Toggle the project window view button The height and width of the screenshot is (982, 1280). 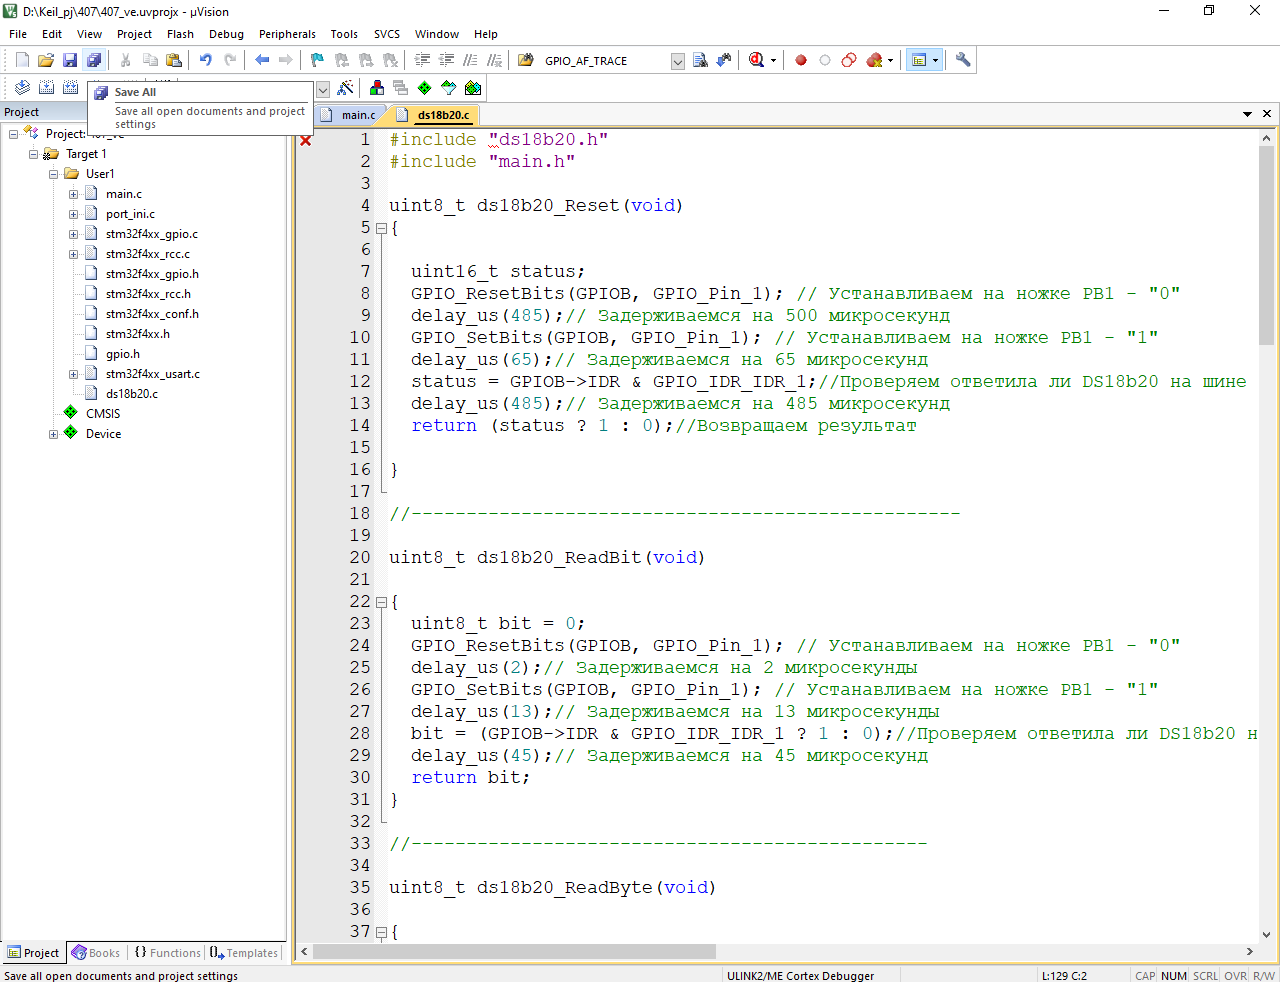pos(919,60)
